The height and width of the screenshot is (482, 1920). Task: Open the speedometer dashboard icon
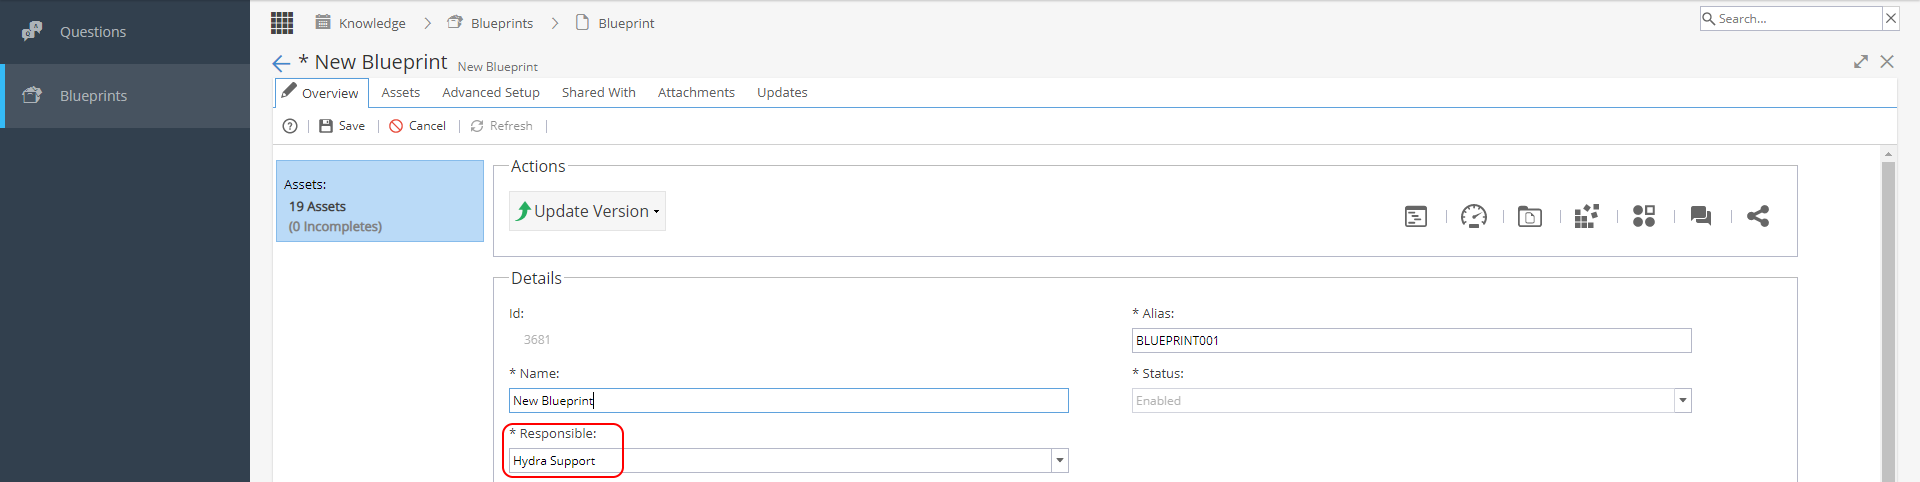tap(1473, 216)
